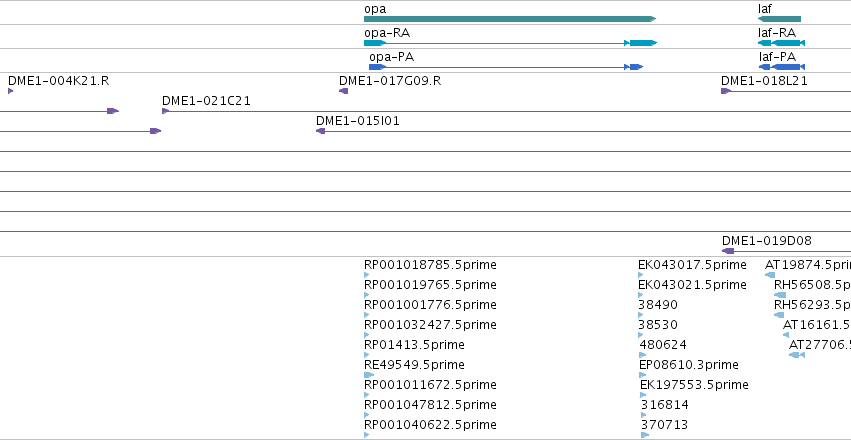Click the DME1-017G09.R clone arrow
The height and width of the screenshot is (440, 851).
(344, 91)
